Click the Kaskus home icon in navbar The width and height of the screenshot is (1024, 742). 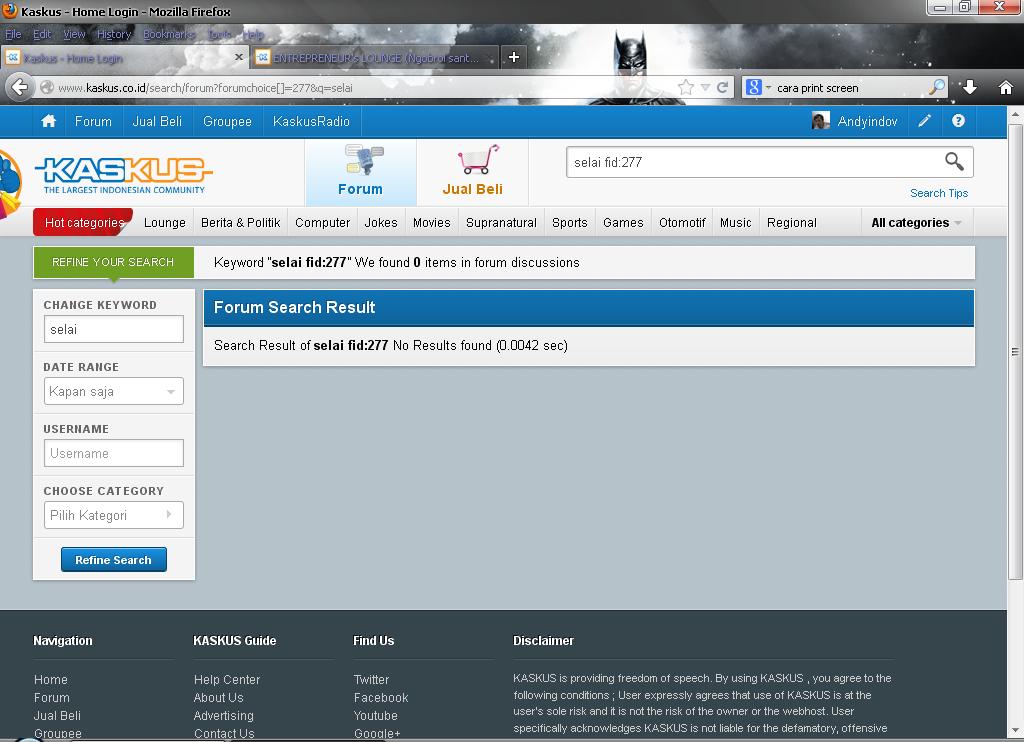point(48,121)
